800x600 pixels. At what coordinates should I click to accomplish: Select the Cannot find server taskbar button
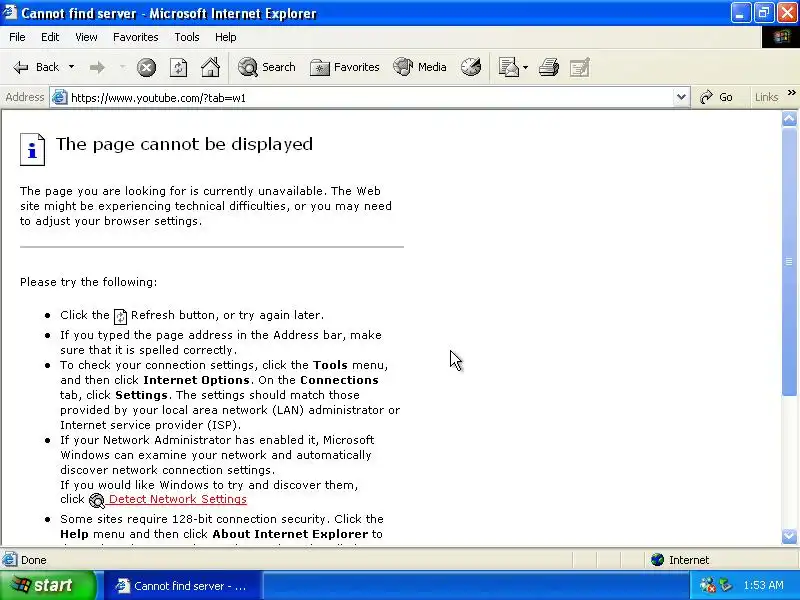[184, 586]
